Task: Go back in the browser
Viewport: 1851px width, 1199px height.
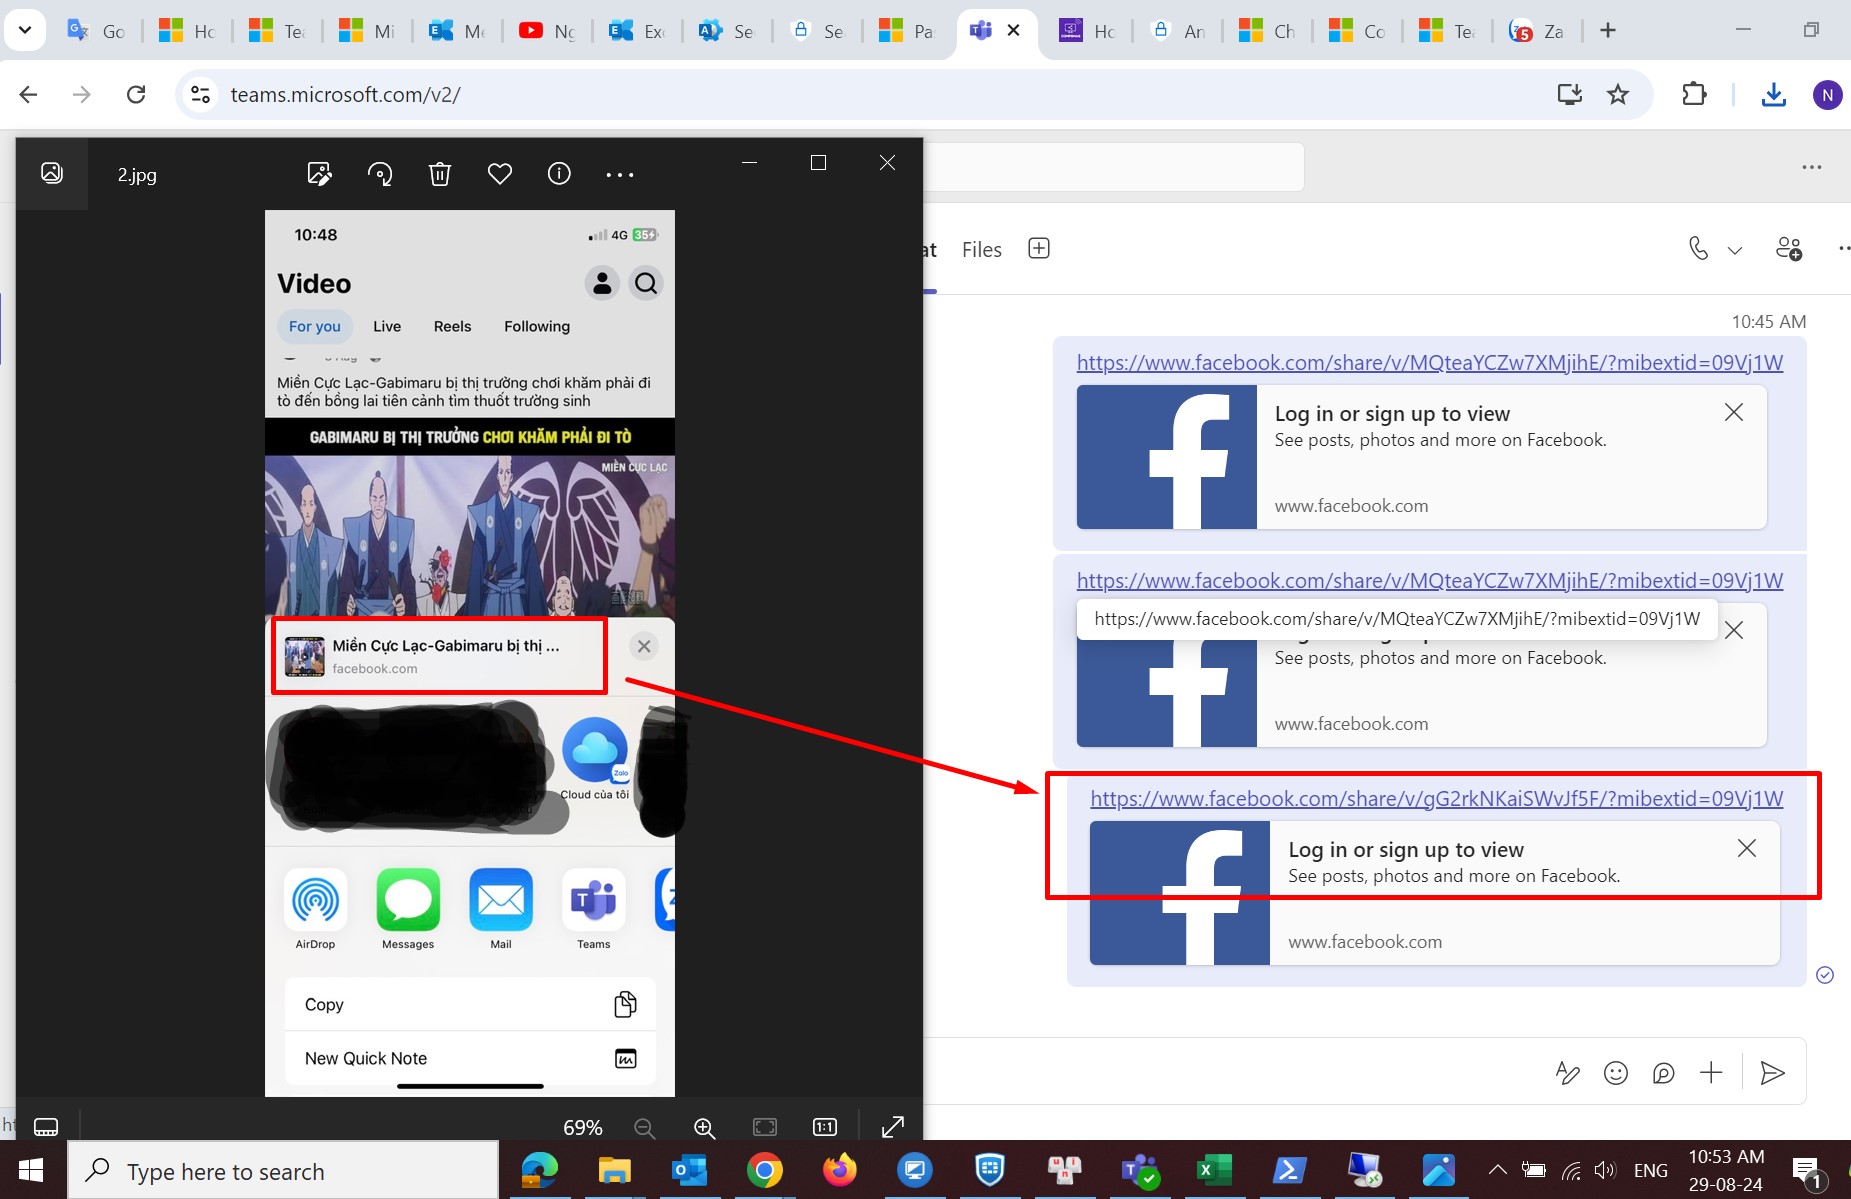Action: coord(28,95)
